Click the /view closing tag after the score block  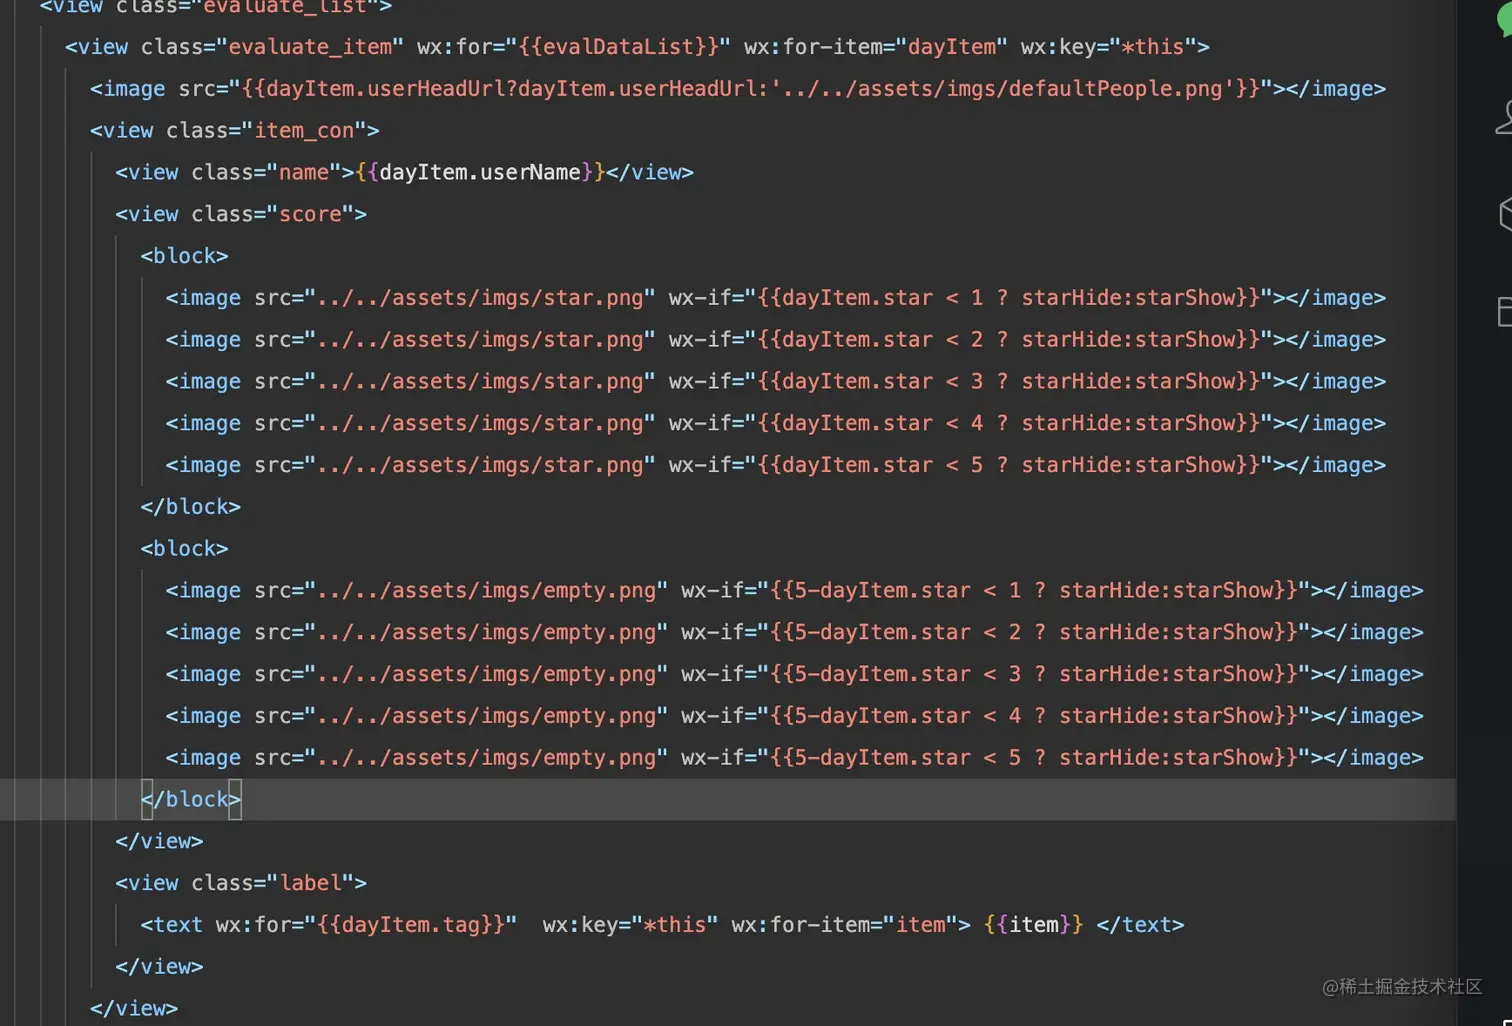pyautogui.click(x=159, y=842)
